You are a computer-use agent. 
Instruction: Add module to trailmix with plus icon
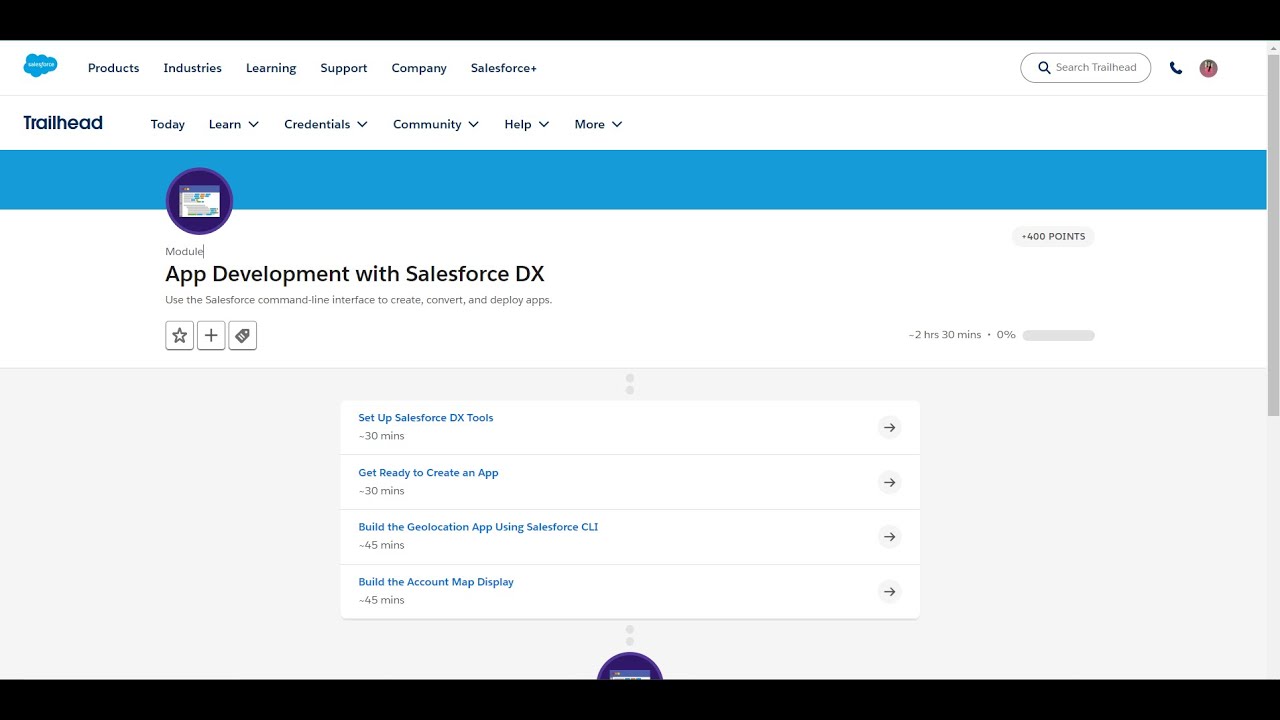[211, 336]
